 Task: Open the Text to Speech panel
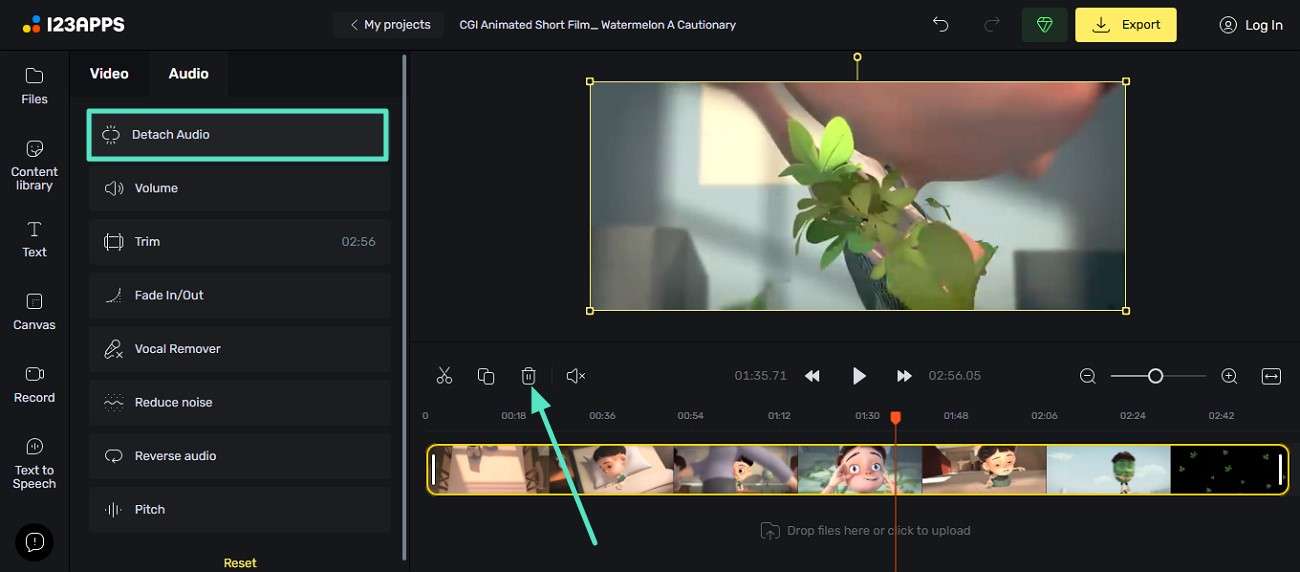pyautogui.click(x=34, y=463)
